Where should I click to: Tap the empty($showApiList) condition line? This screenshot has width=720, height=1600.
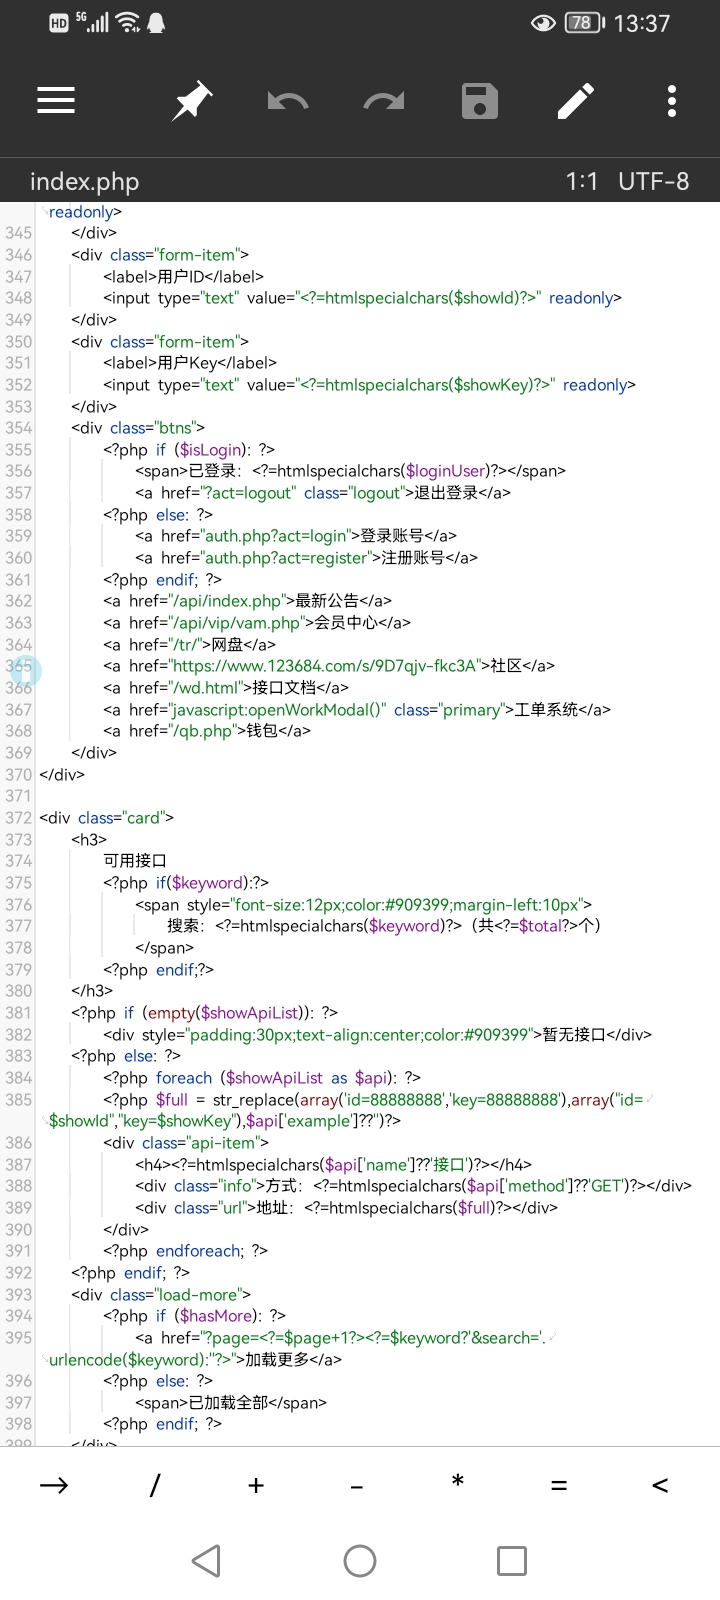pos(205,1013)
